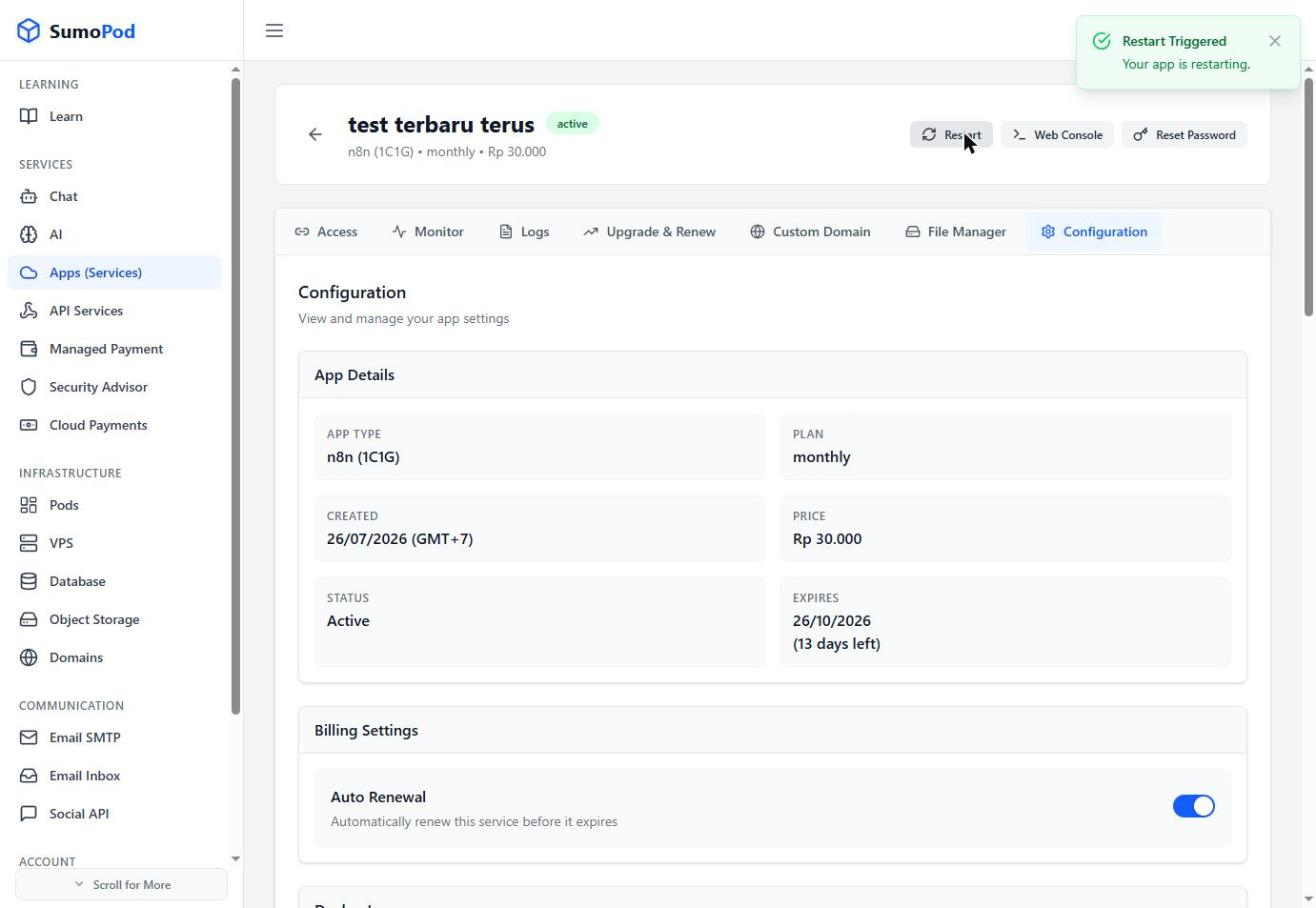The image size is (1316, 908).
Task: Open the Logs tab
Action: (524, 231)
